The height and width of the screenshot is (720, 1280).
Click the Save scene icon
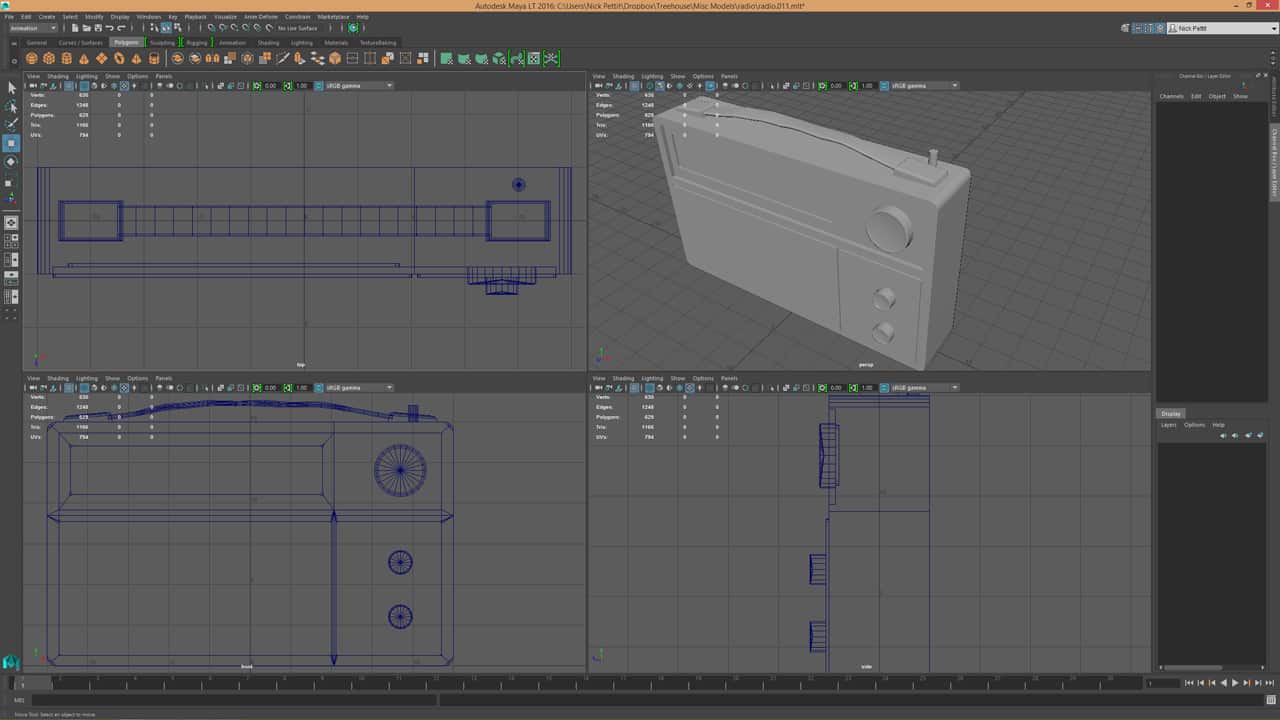click(97, 28)
